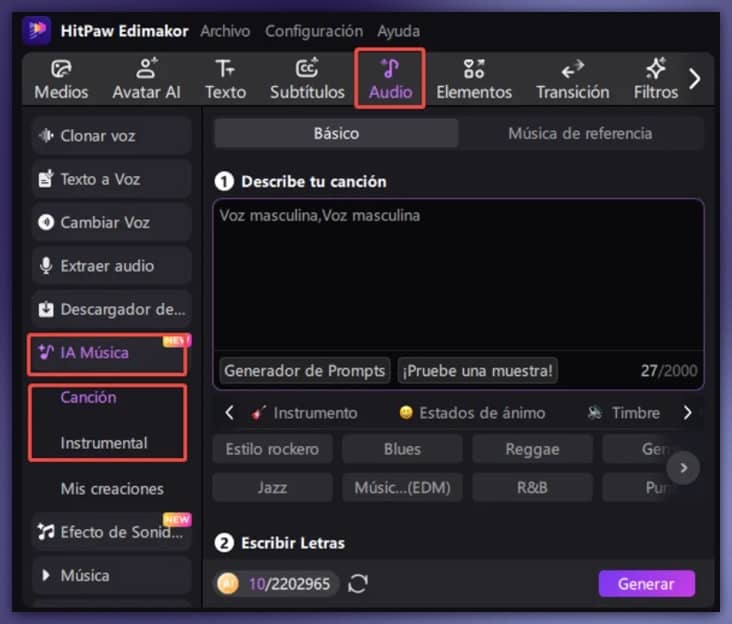Viewport: 732px width, 624px height.
Task: Click the 27/2000 character counter
Action: click(x=669, y=371)
